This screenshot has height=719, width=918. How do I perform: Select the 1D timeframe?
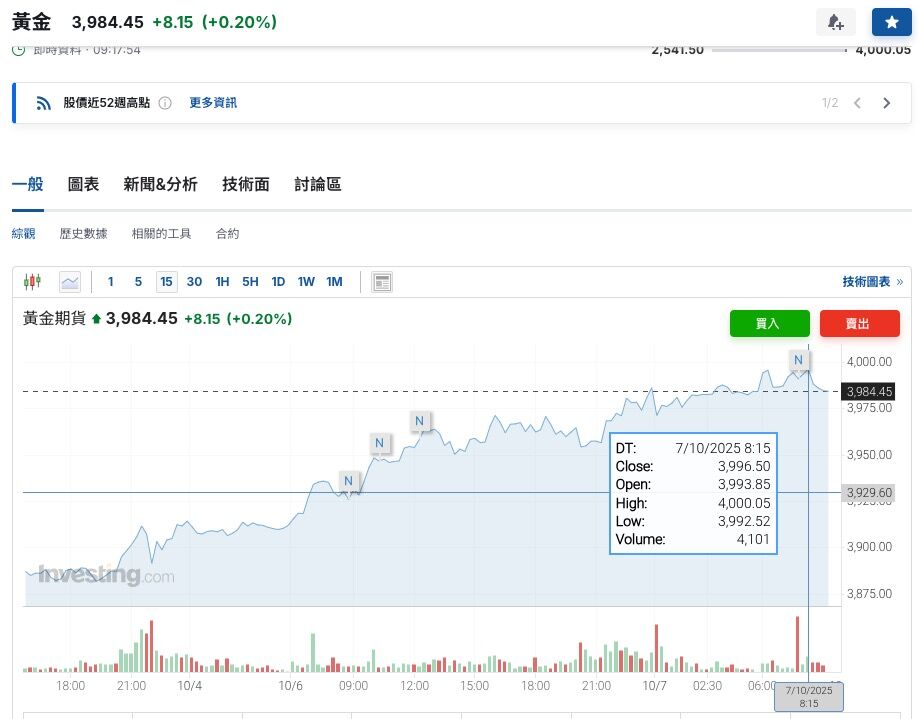pos(278,281)
